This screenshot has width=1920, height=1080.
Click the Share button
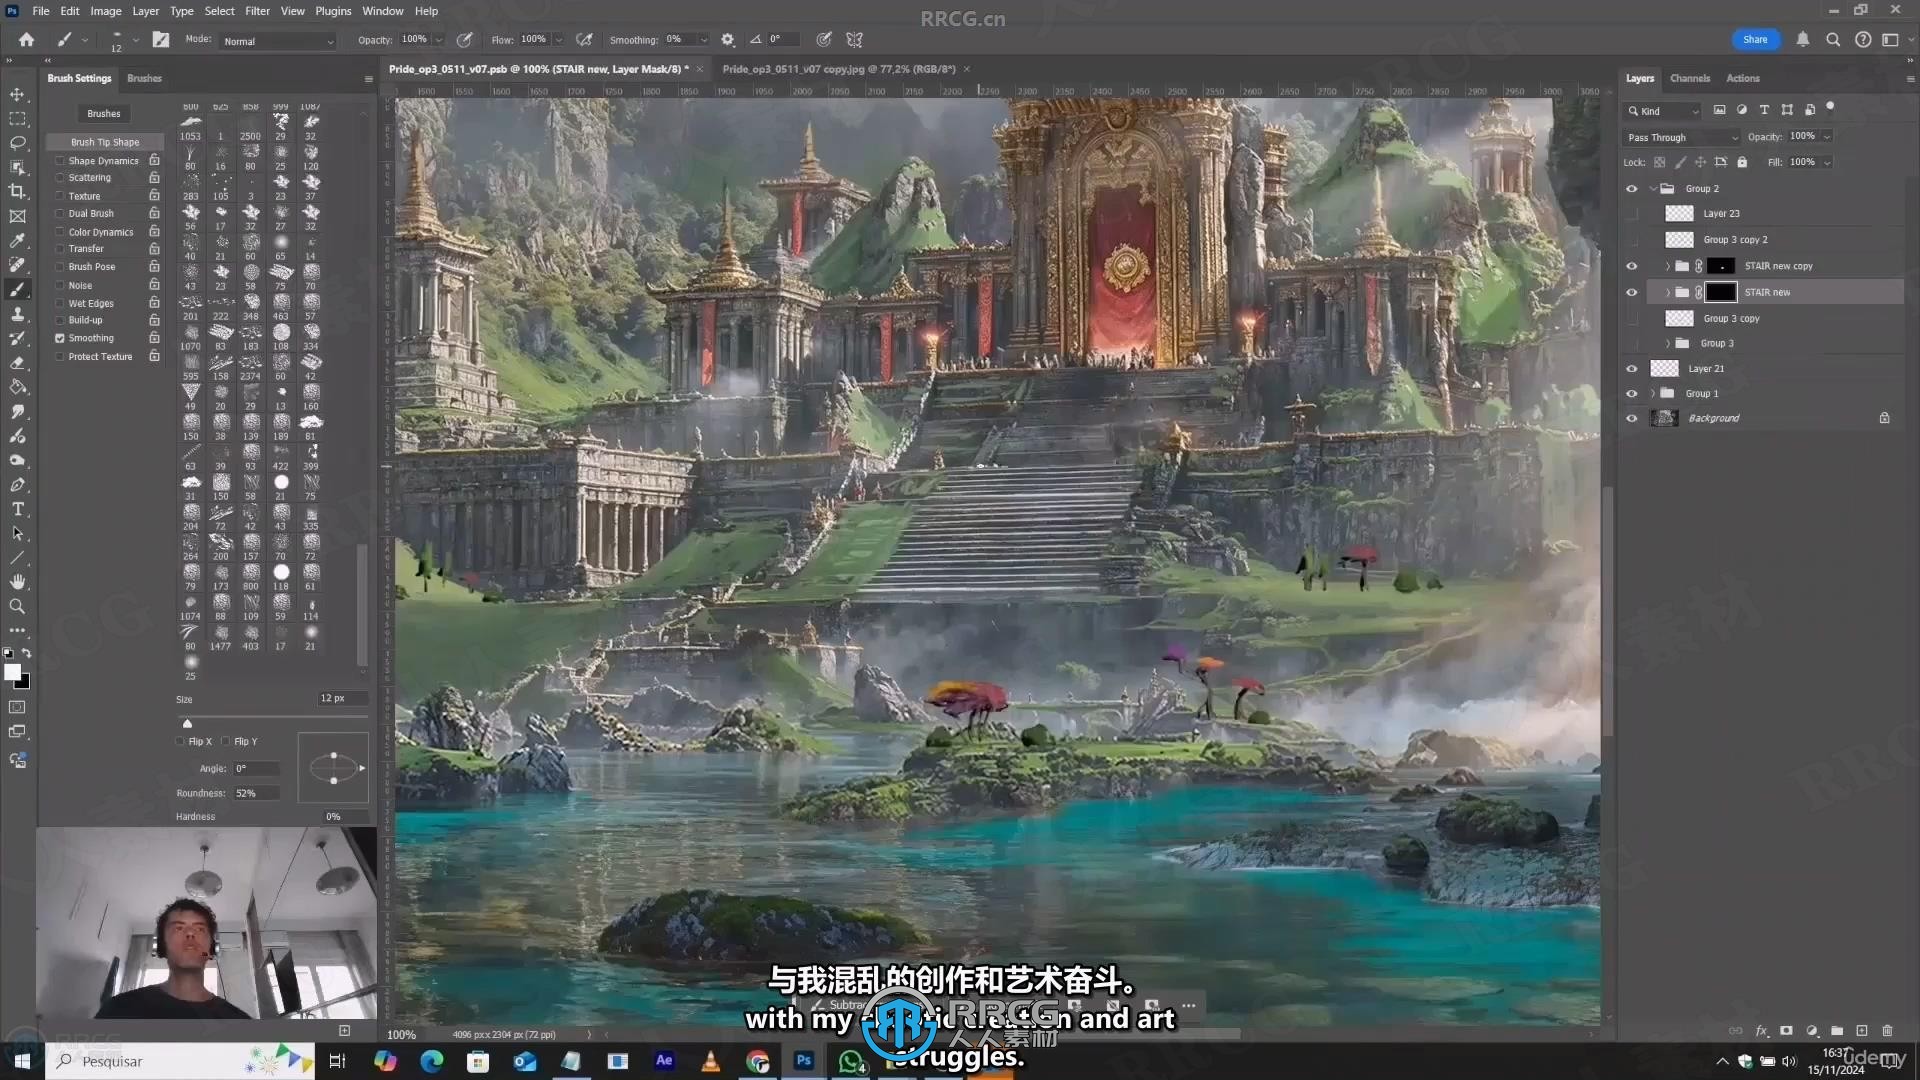coord(1755,40)
